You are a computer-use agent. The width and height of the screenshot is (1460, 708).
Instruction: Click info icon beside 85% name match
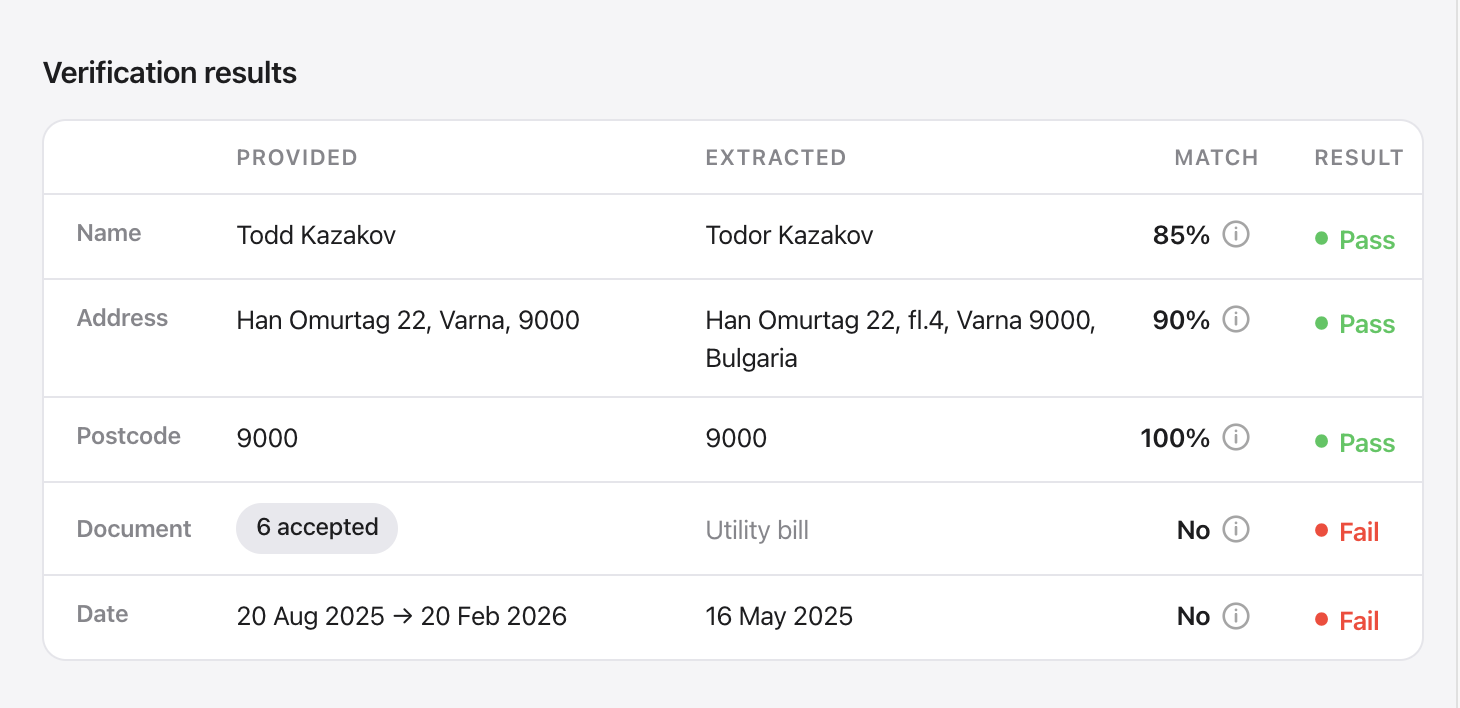point(1236,235)
